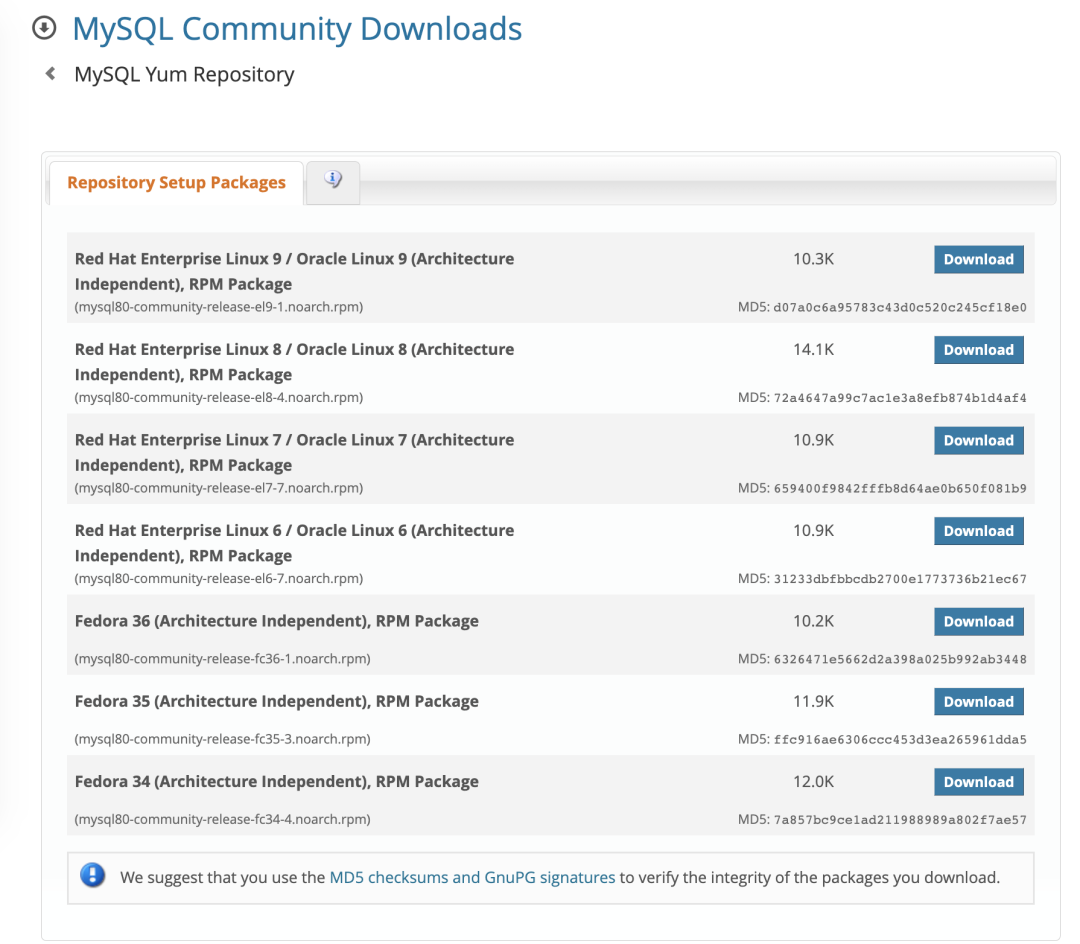The width and height of the screenshot is (1080, 944).
Task: Select filename mysql80-community-release-fc36-1.noarch.rpm
Action: (x=222, y=659)
